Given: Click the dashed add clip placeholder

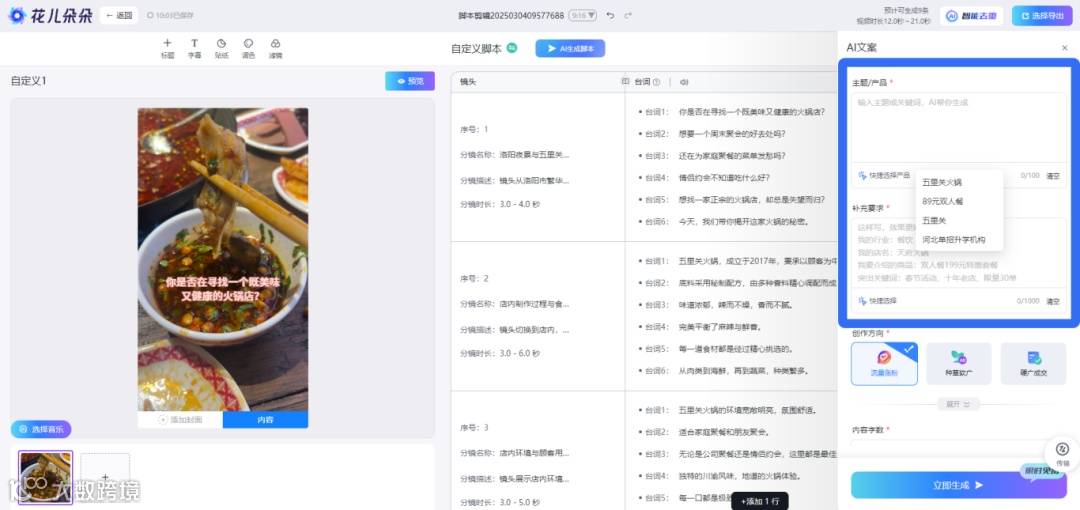Looking at the screenshot, I should (105, 478).
